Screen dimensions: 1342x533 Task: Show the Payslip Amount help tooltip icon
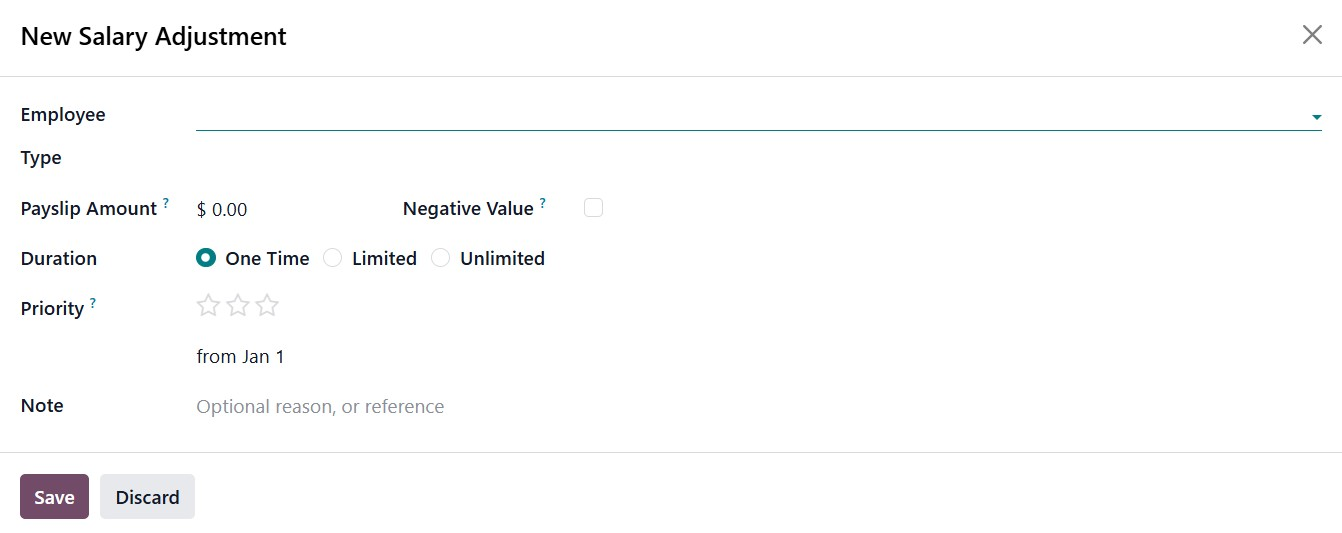166,203
